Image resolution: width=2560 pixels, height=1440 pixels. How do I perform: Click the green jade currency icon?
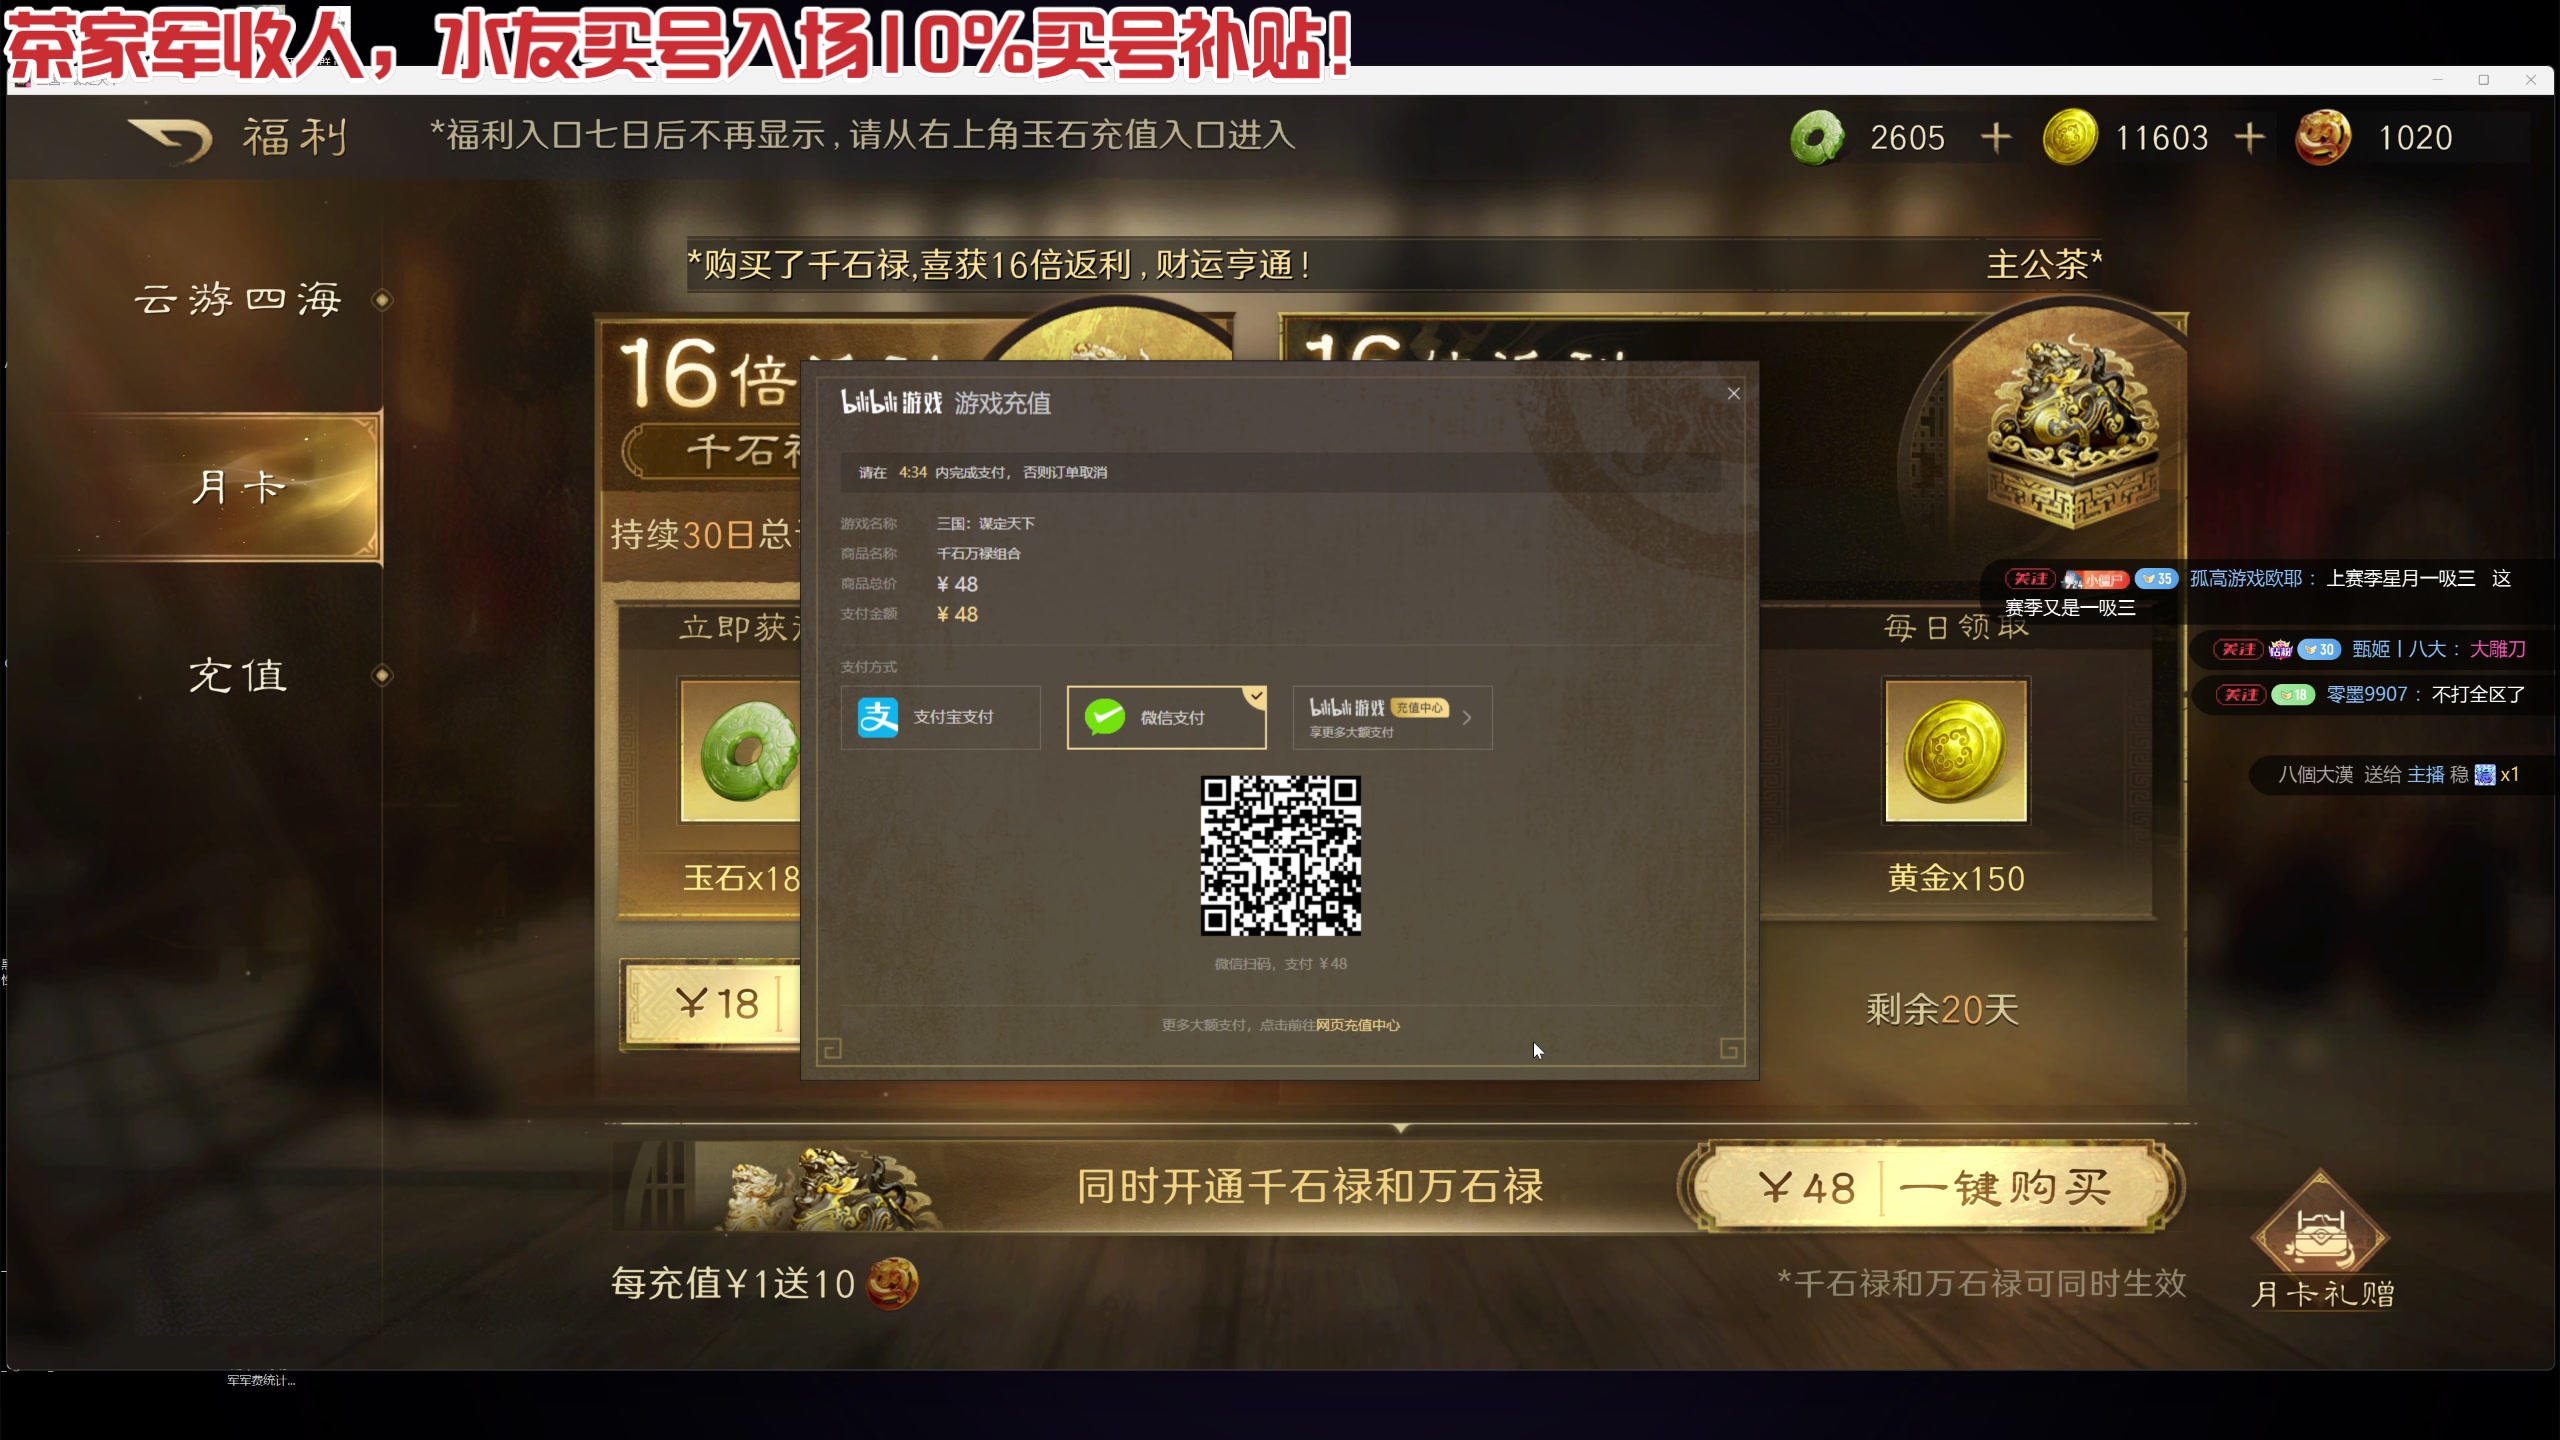(1817, 137)
